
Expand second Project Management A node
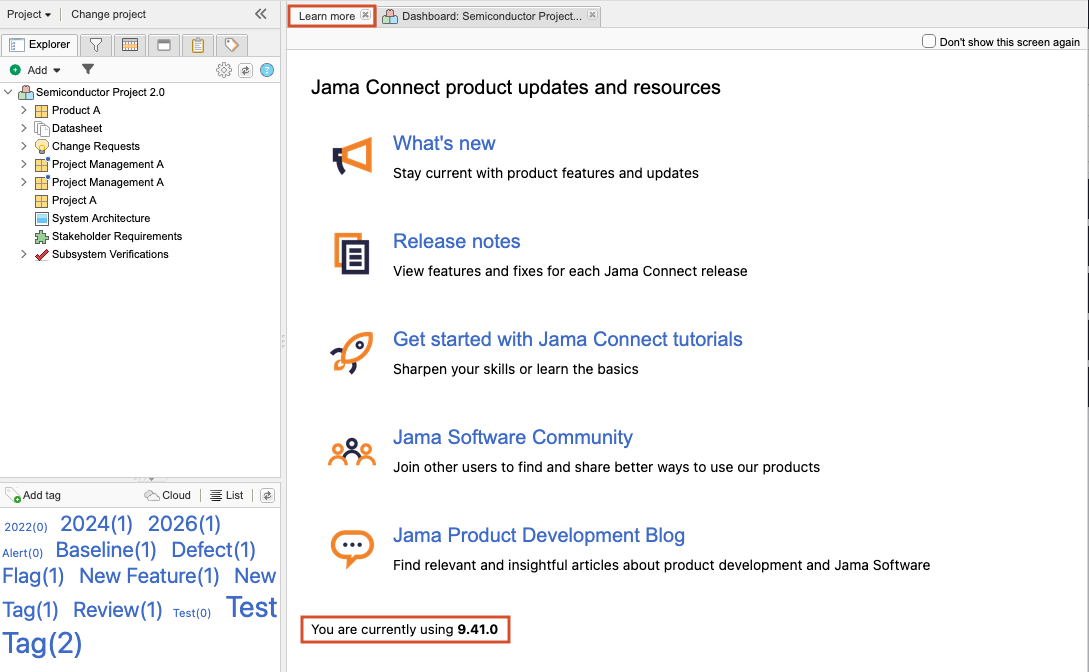[x=24, y=182]
